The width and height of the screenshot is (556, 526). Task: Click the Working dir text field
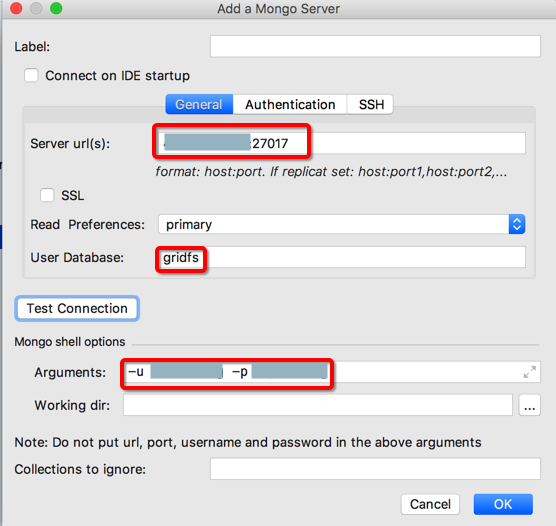318,405
